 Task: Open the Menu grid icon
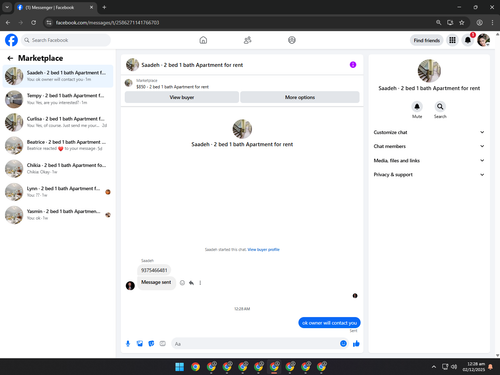point(452,40)
